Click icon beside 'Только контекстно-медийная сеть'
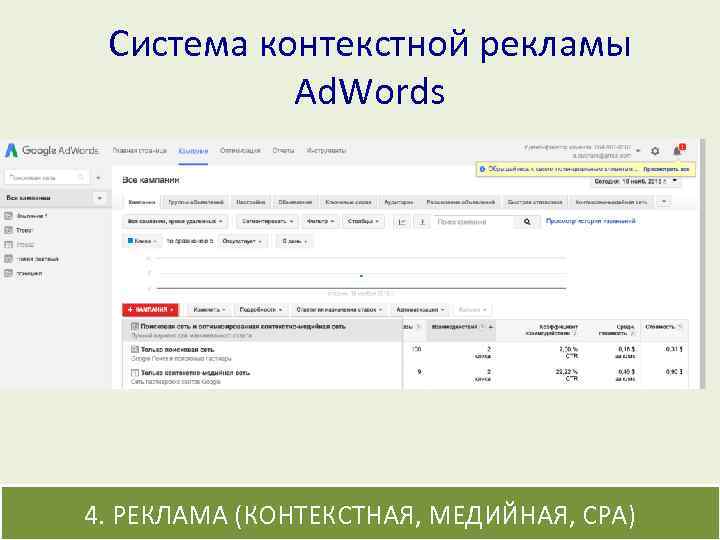 [135, 372]
